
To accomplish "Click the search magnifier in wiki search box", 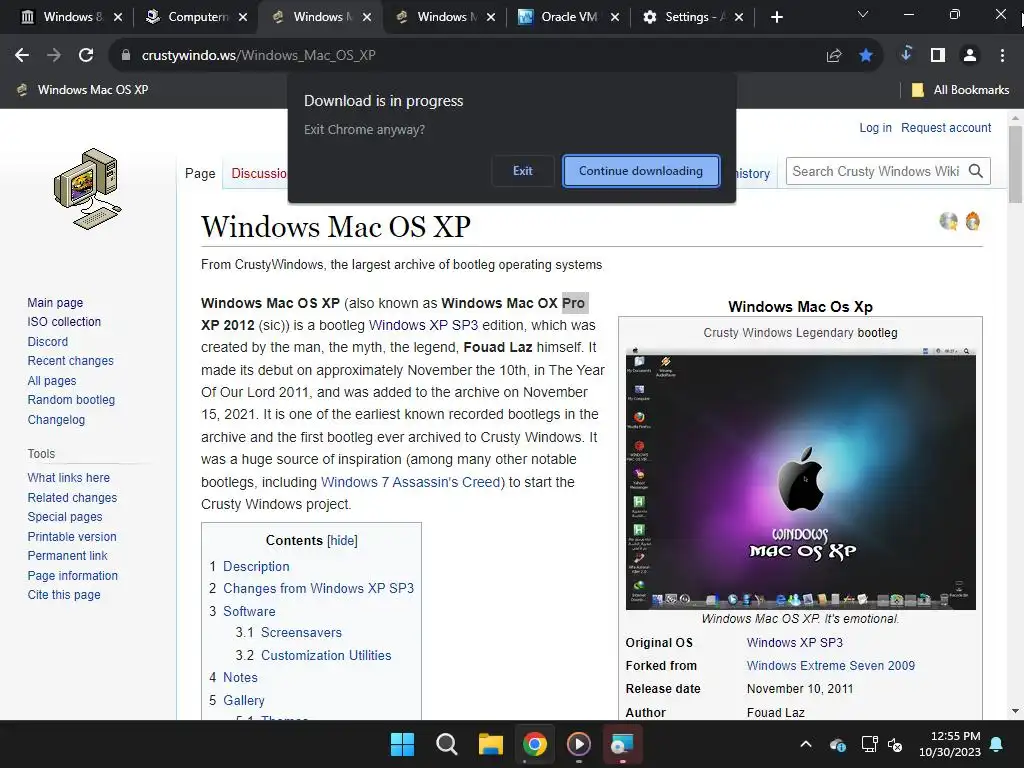I will coord(976,171).
